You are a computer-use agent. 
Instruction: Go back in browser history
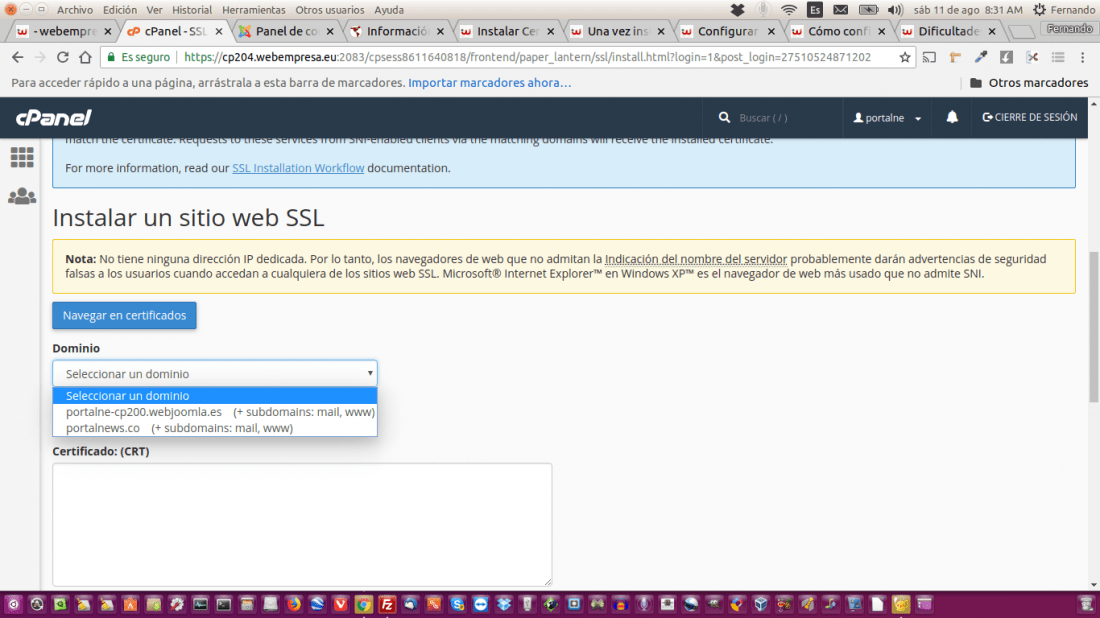click(x=18, y=58)
